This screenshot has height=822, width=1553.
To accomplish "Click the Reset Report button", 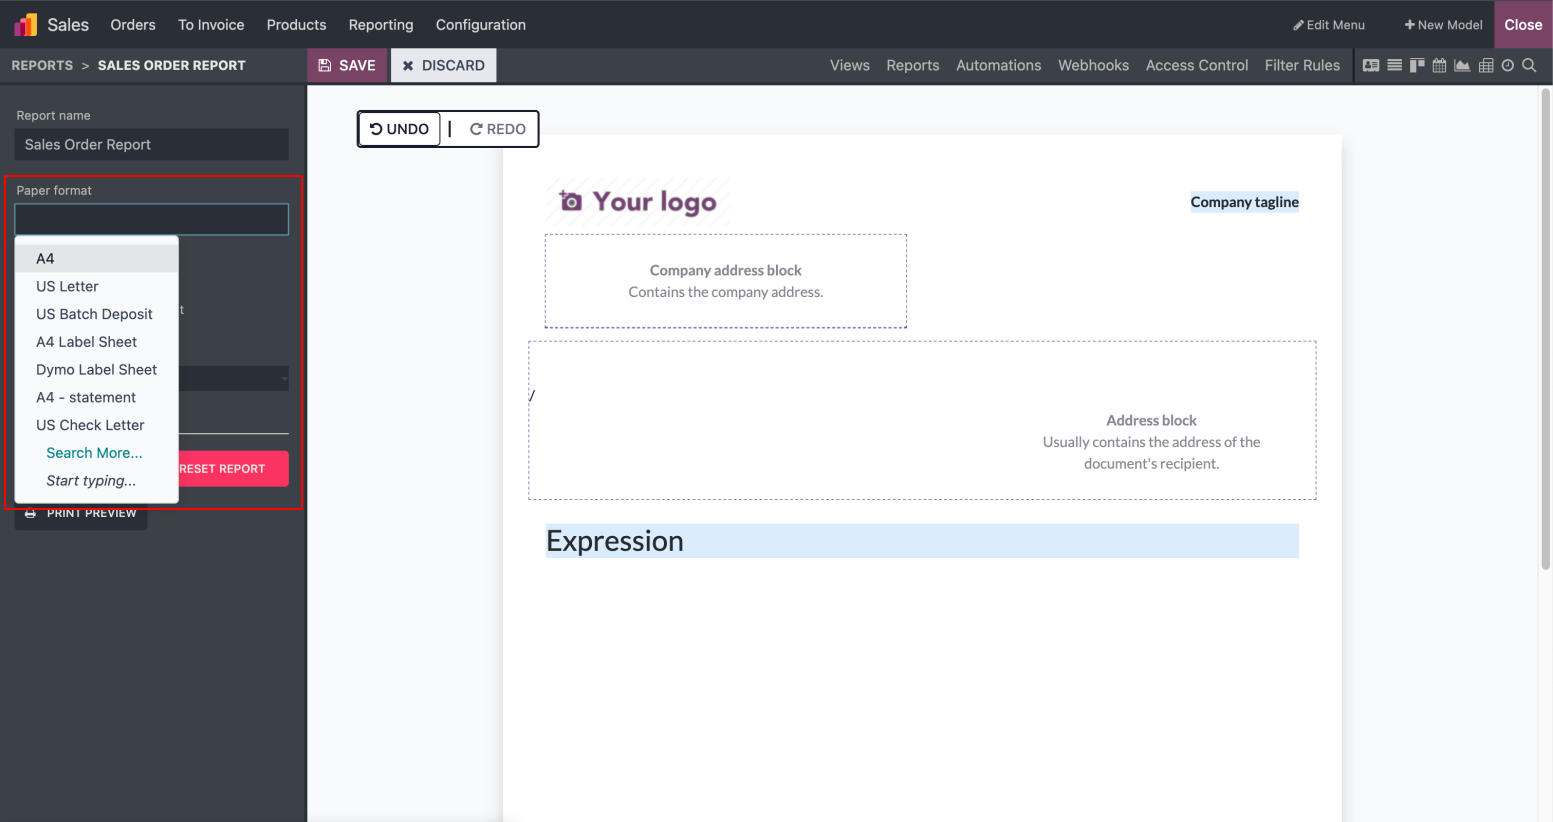I will (x=234, y=469).
